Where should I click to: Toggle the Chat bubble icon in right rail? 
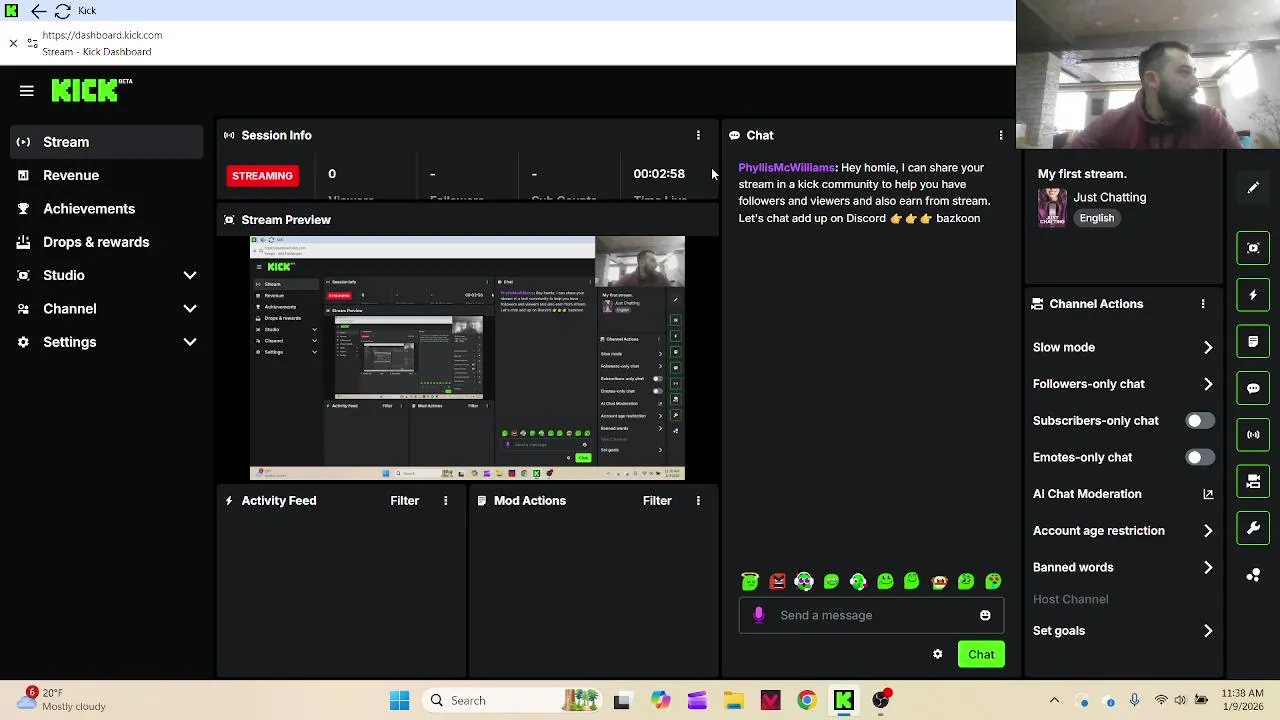point(1253,388)
